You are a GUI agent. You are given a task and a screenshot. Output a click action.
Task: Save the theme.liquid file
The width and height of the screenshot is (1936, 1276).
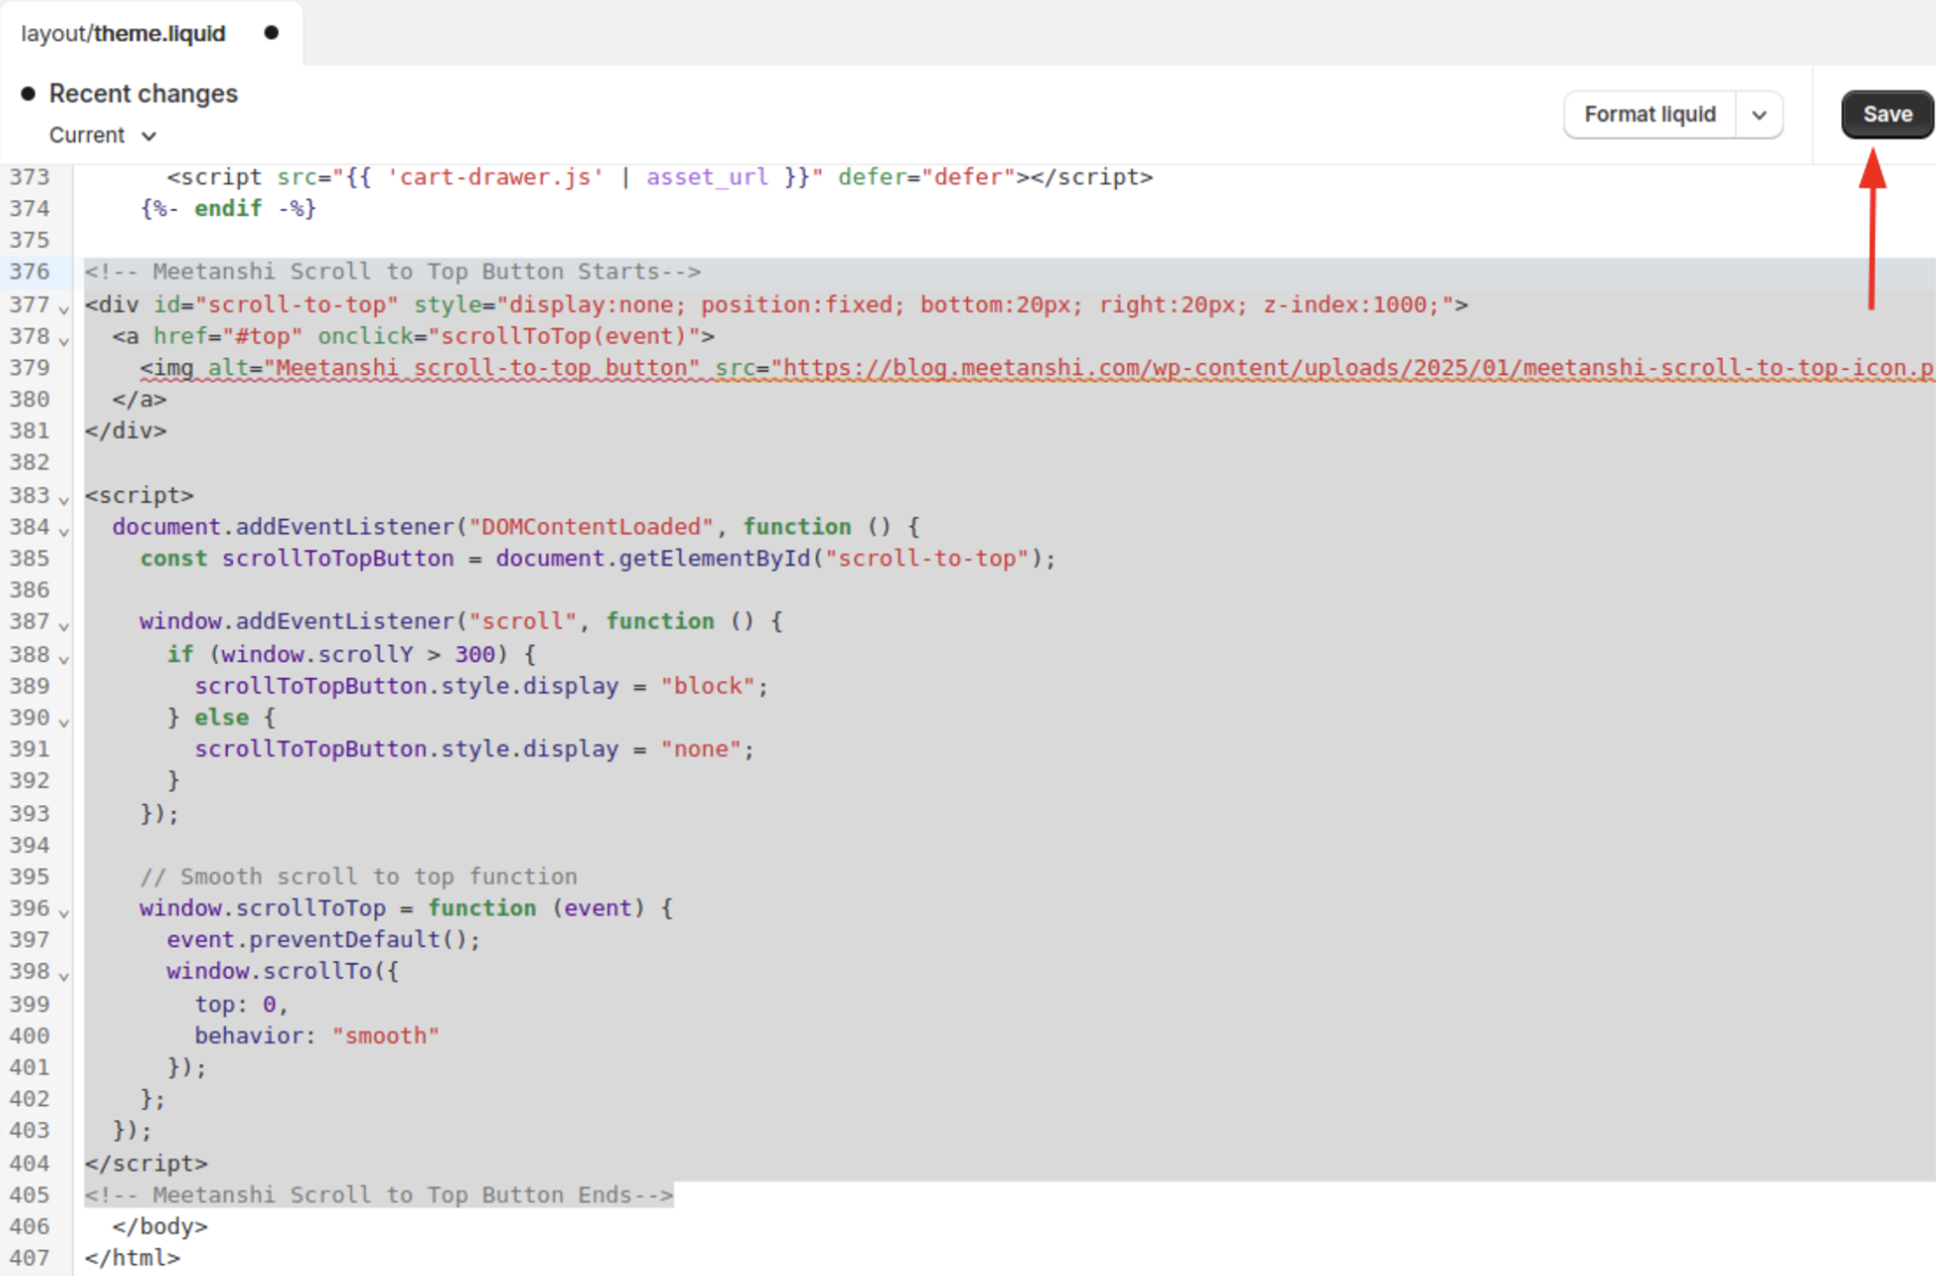pyautogui.click(x=1887, y=114)
